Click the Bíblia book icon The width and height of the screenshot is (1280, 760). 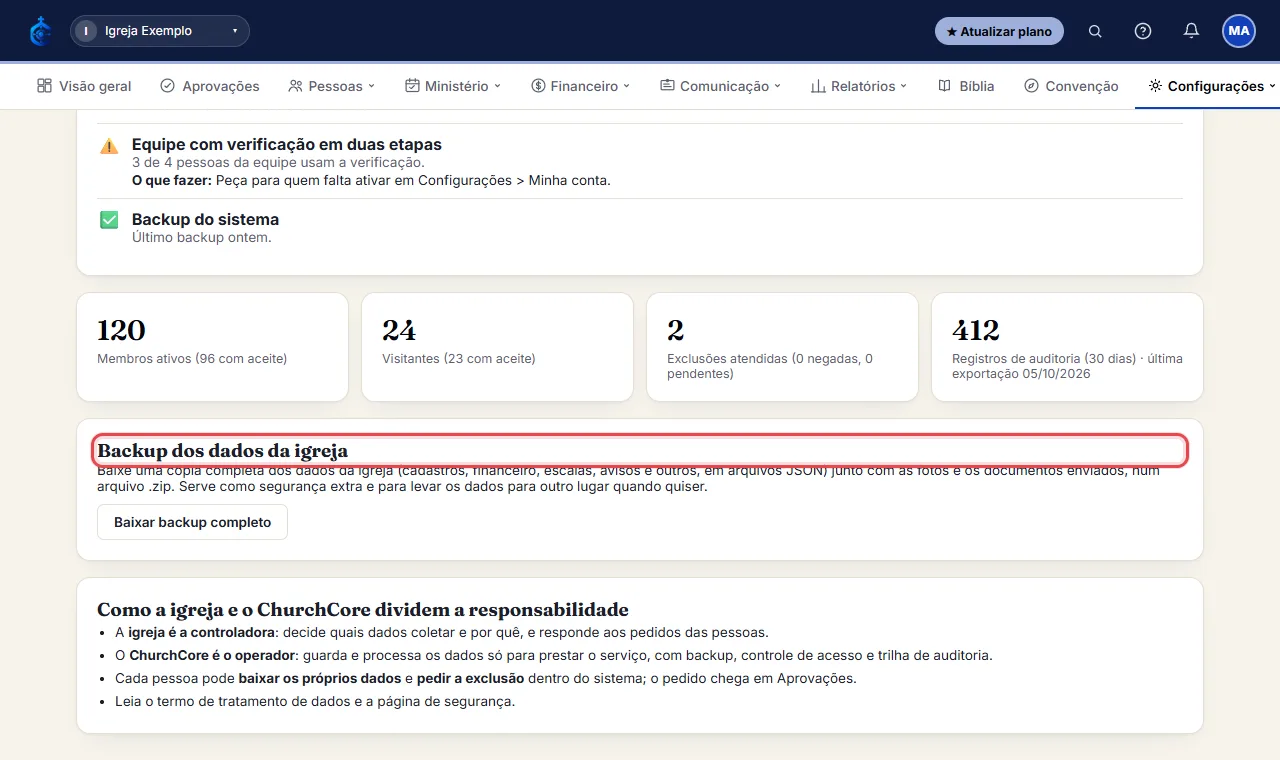944,86
